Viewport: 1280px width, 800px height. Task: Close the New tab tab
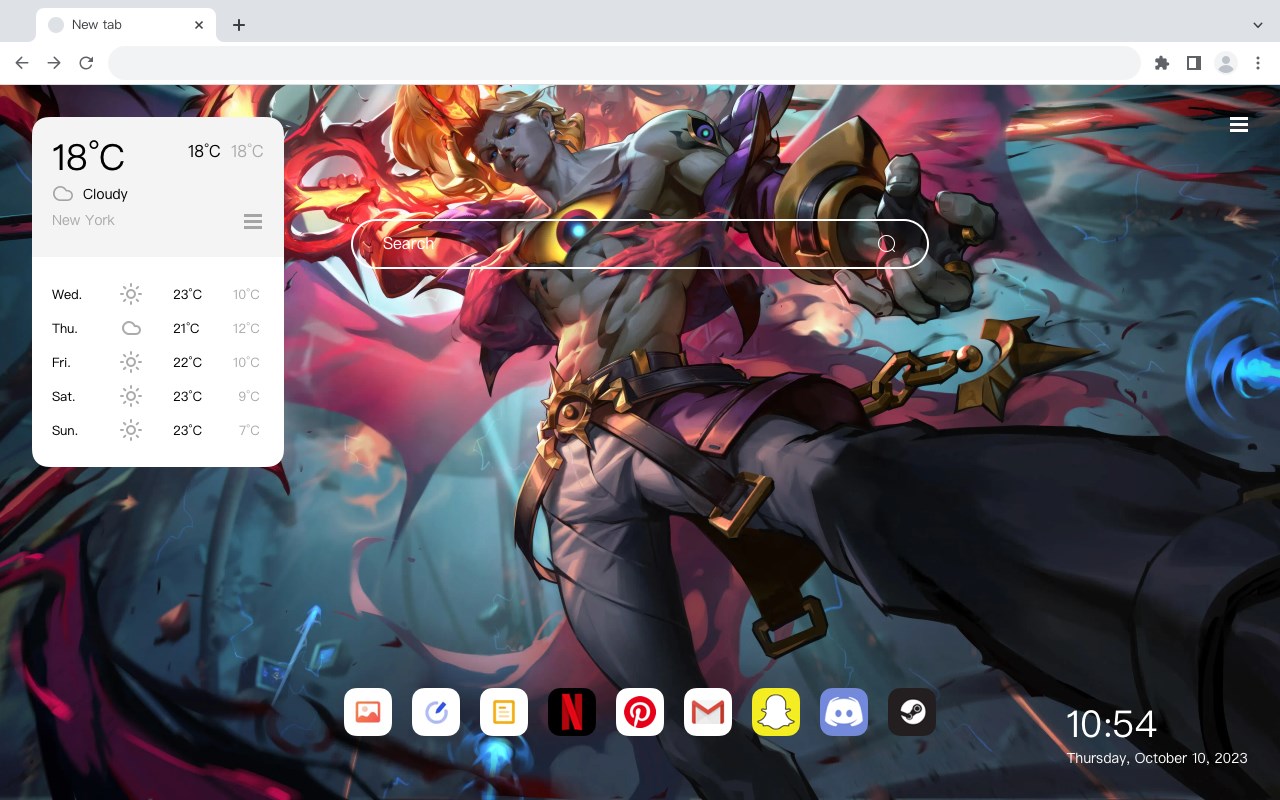pos(199,25)
